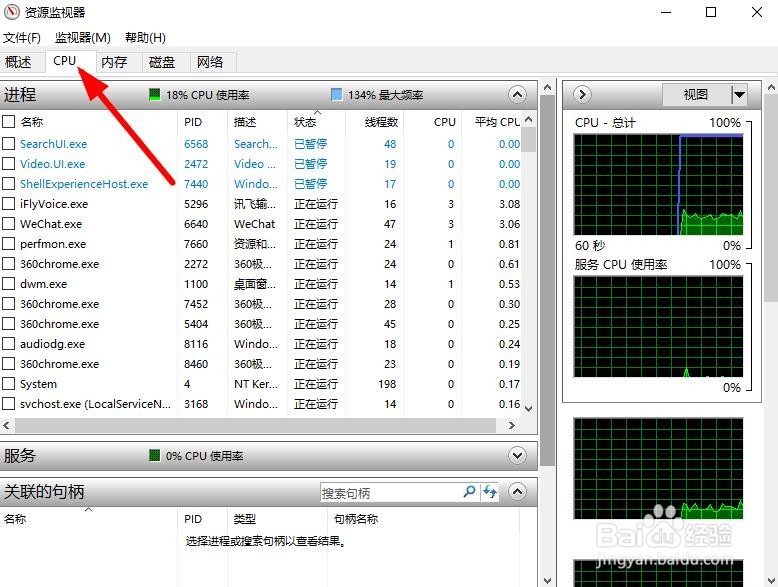Check the ShellExperienceHost.exe checkbox
778x587 pixels.
click(x=8, y=184)
